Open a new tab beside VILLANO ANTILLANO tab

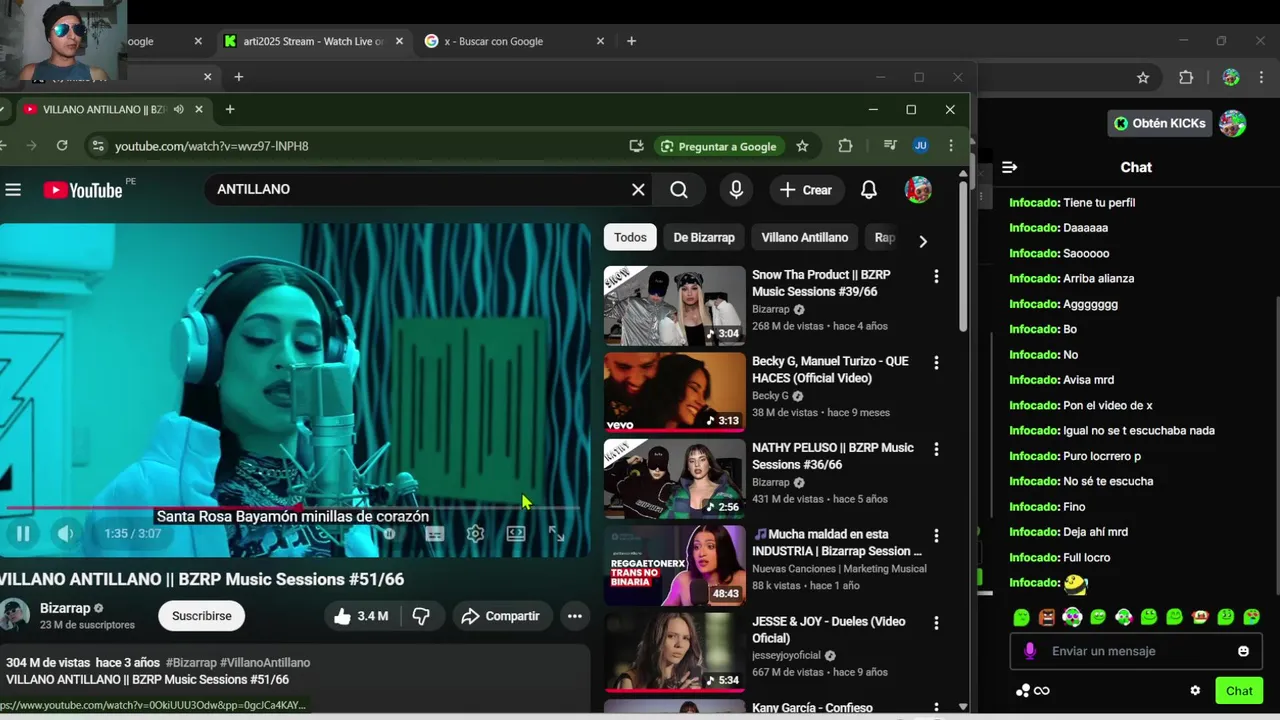(x=230, y=109)
